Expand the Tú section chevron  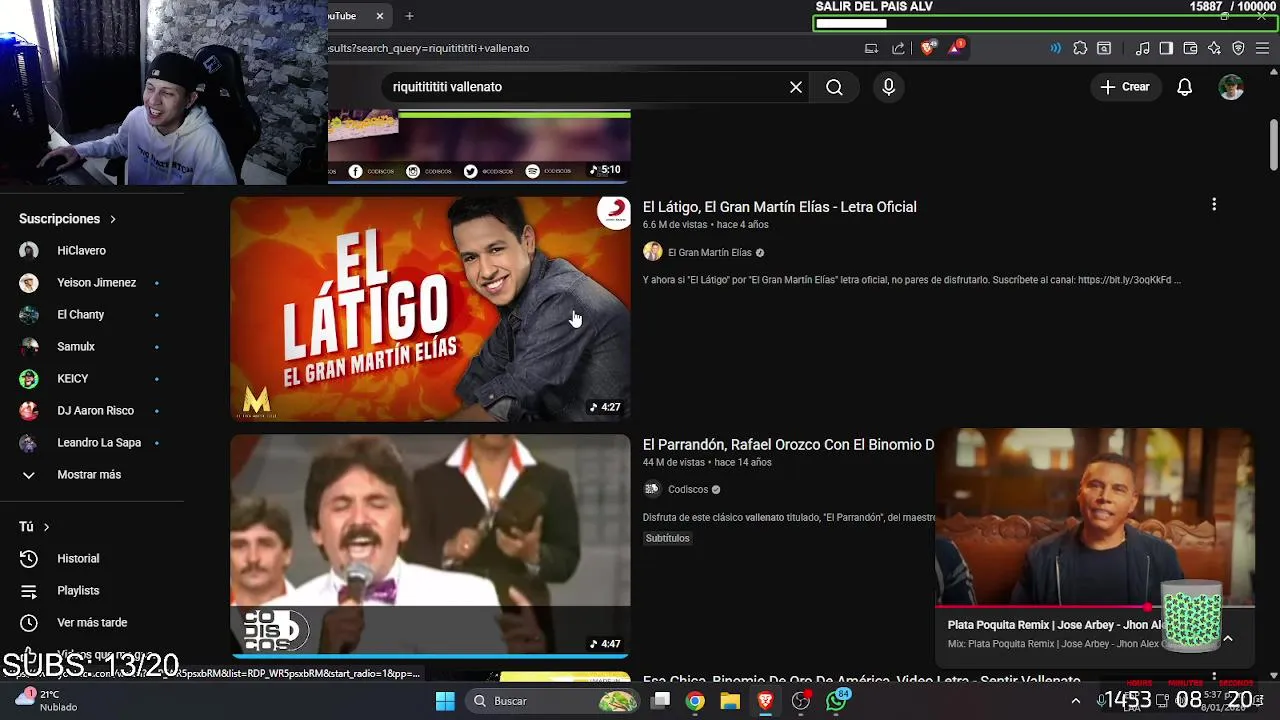click(x=46, y=527)
